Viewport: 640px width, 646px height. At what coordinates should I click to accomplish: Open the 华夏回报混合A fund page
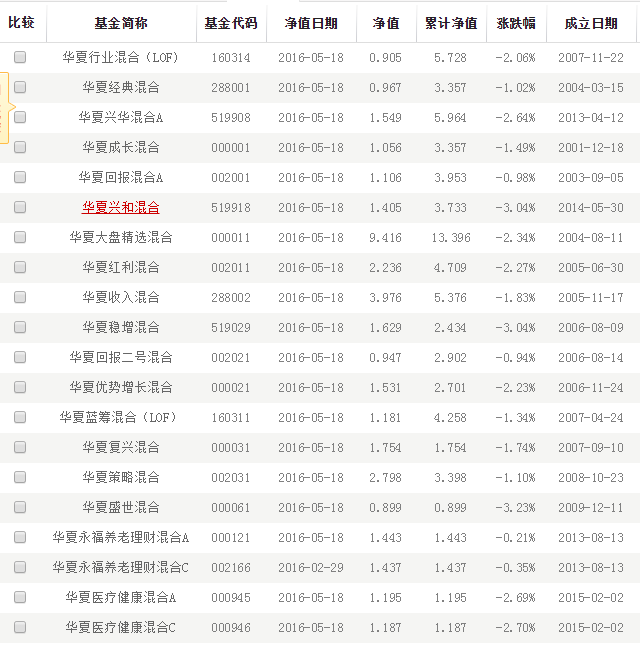coord(121,178)
